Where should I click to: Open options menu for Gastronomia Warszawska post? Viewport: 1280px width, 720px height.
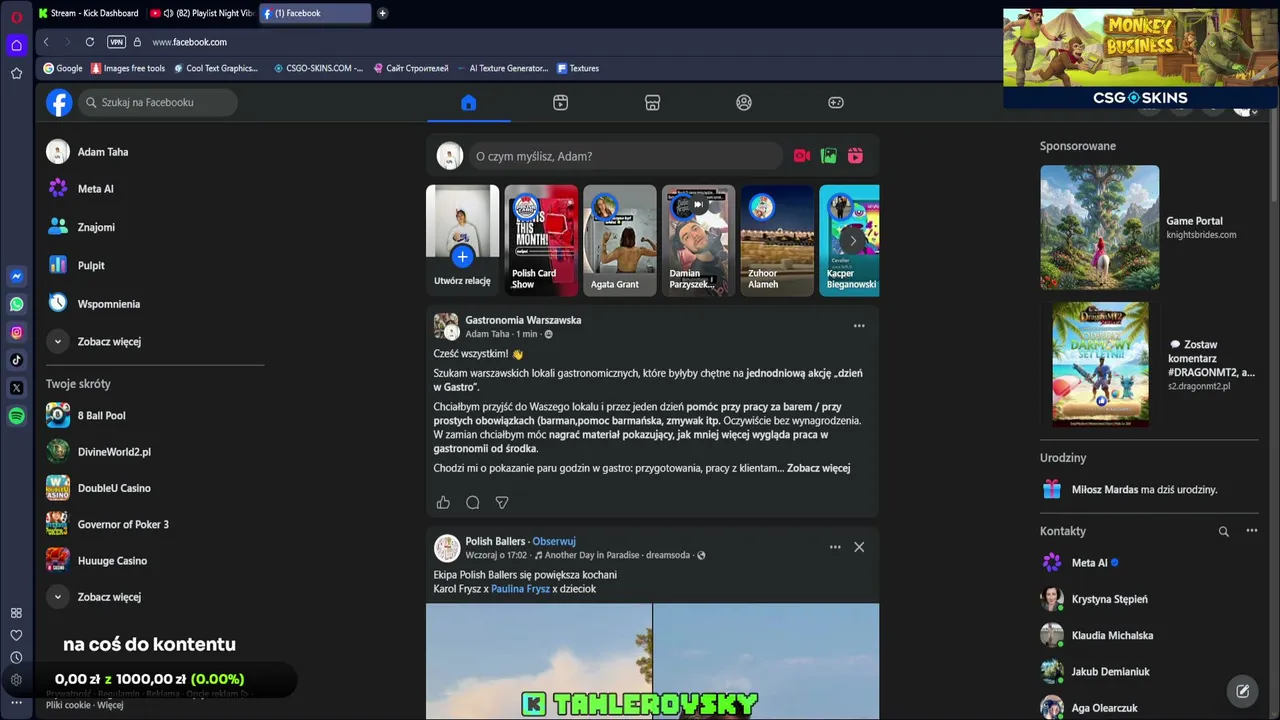point(859,326)
